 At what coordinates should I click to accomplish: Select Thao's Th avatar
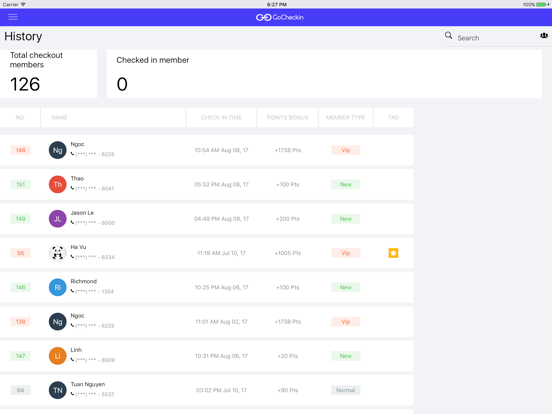point(57,184)
